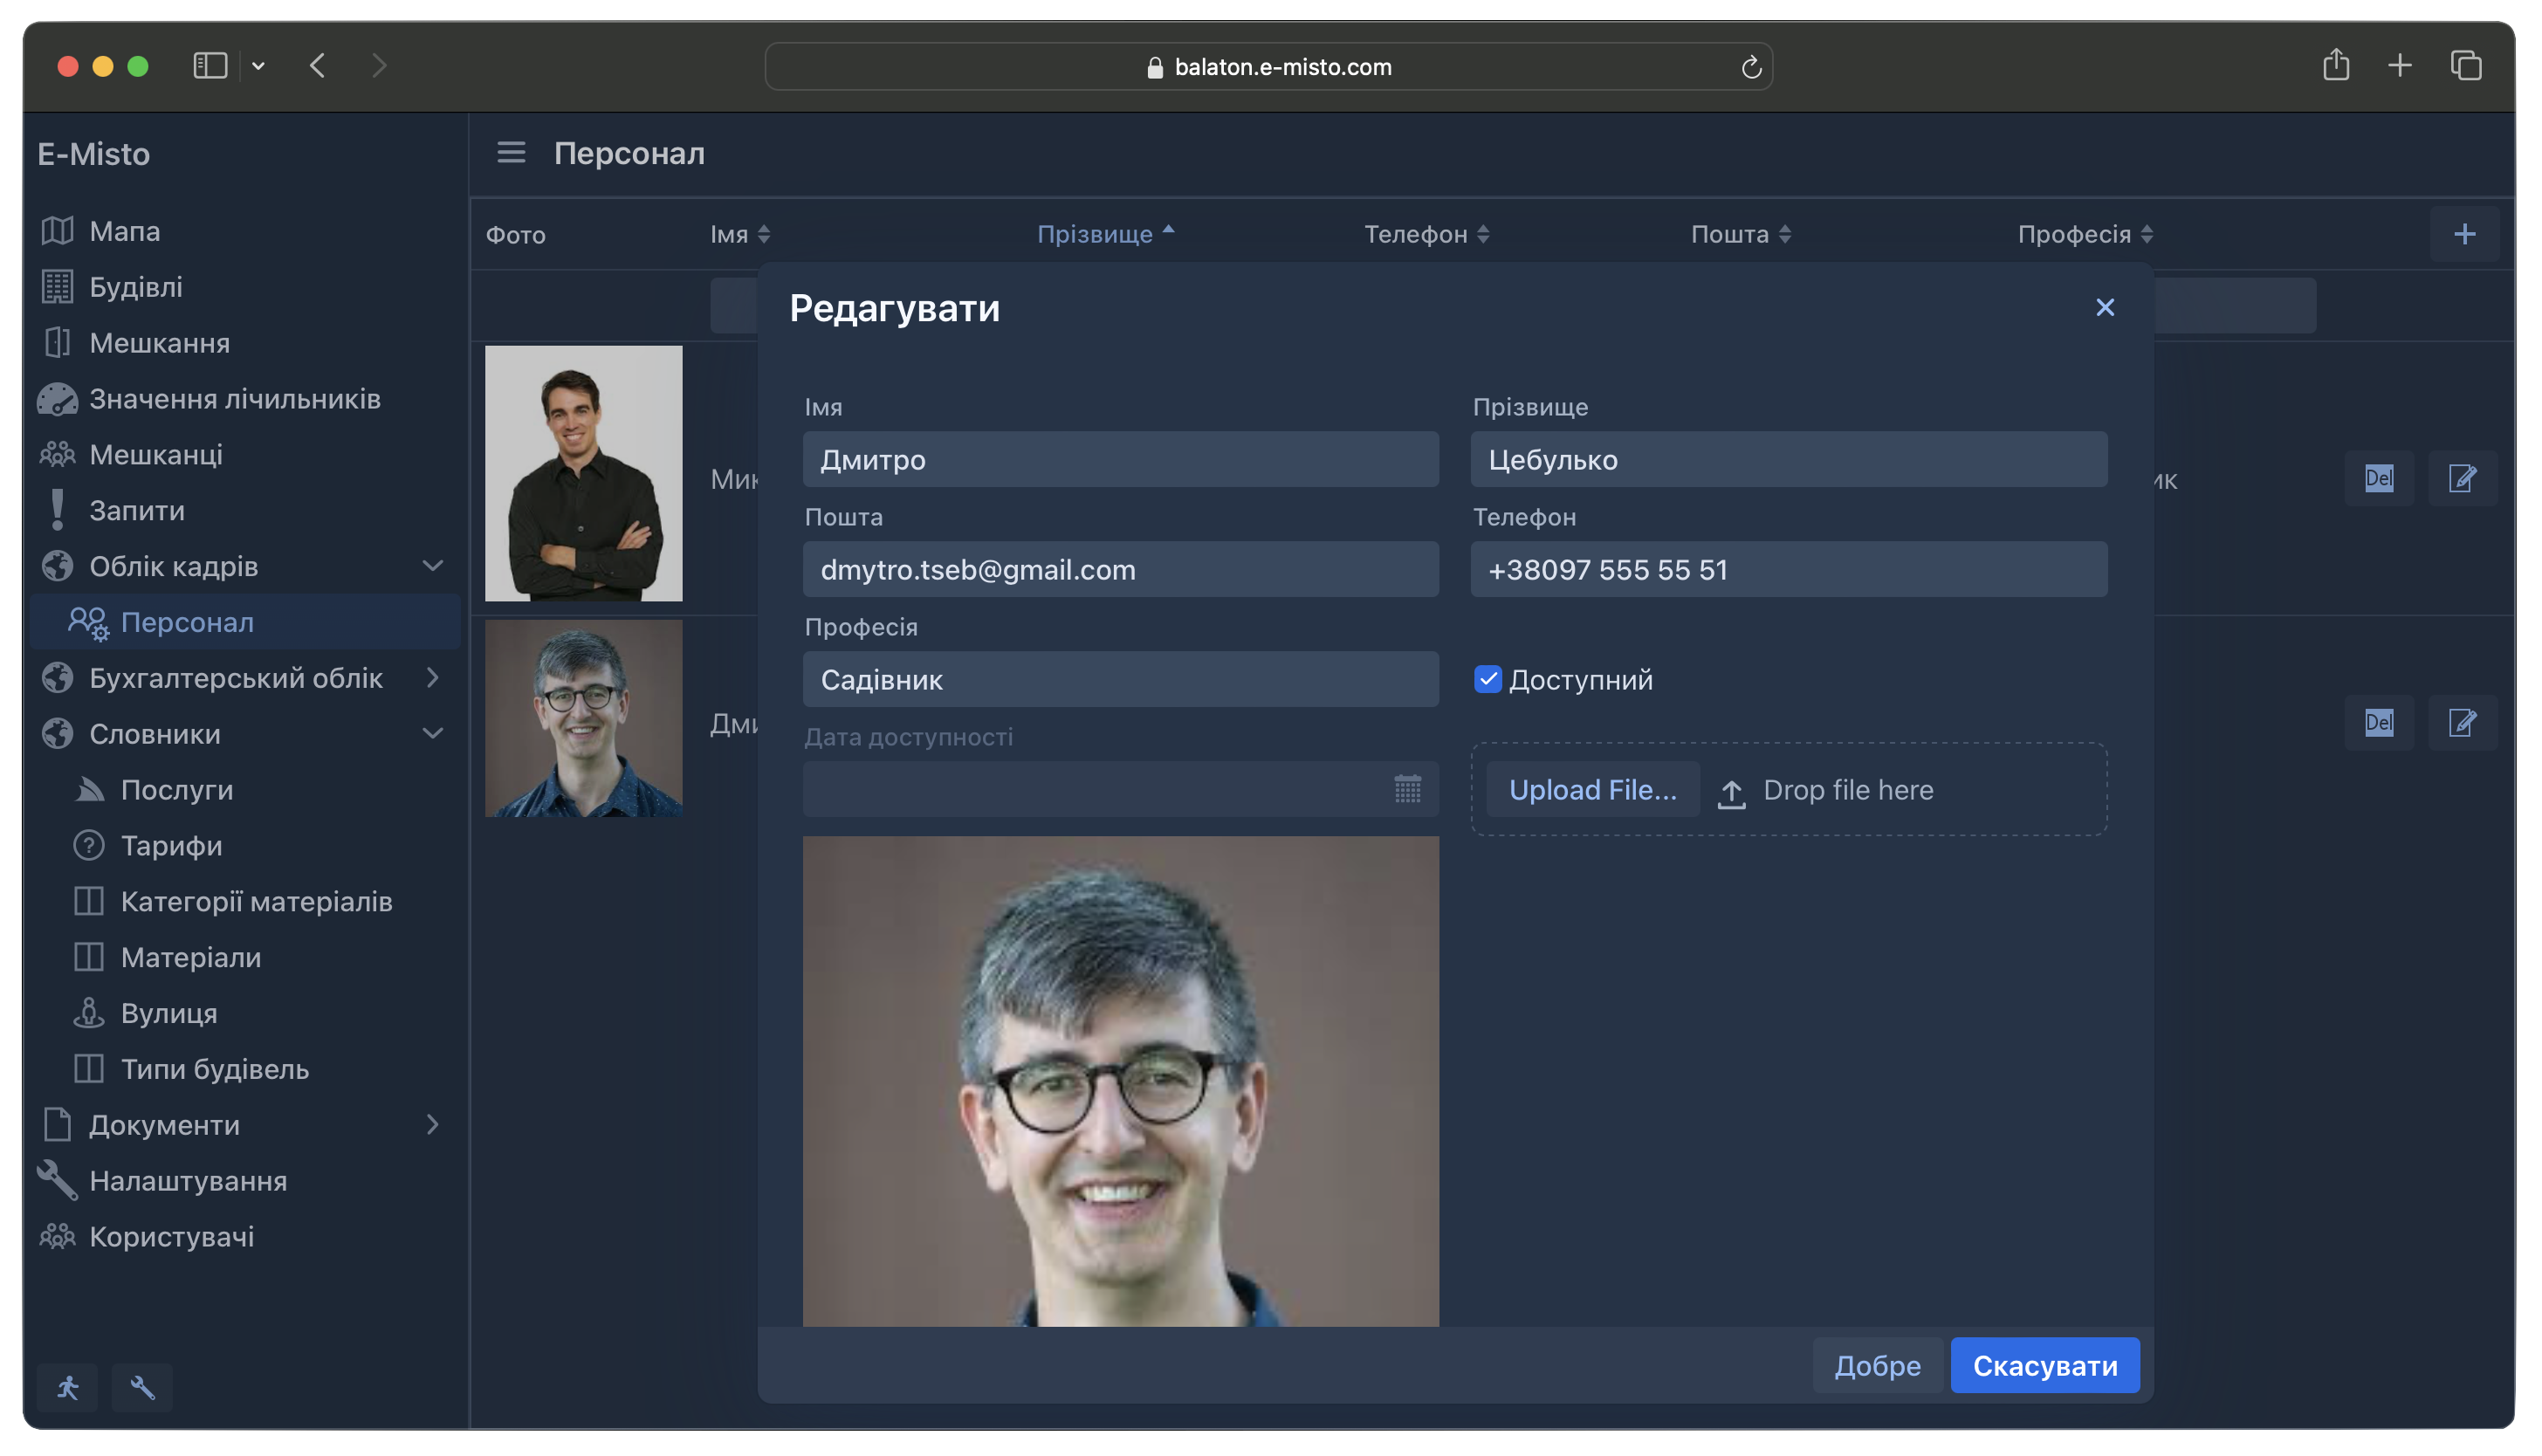The width and height of the screenshot is (2542, 1456).
Task: Expand the Документи section chevron
Action: [432, 1125]
